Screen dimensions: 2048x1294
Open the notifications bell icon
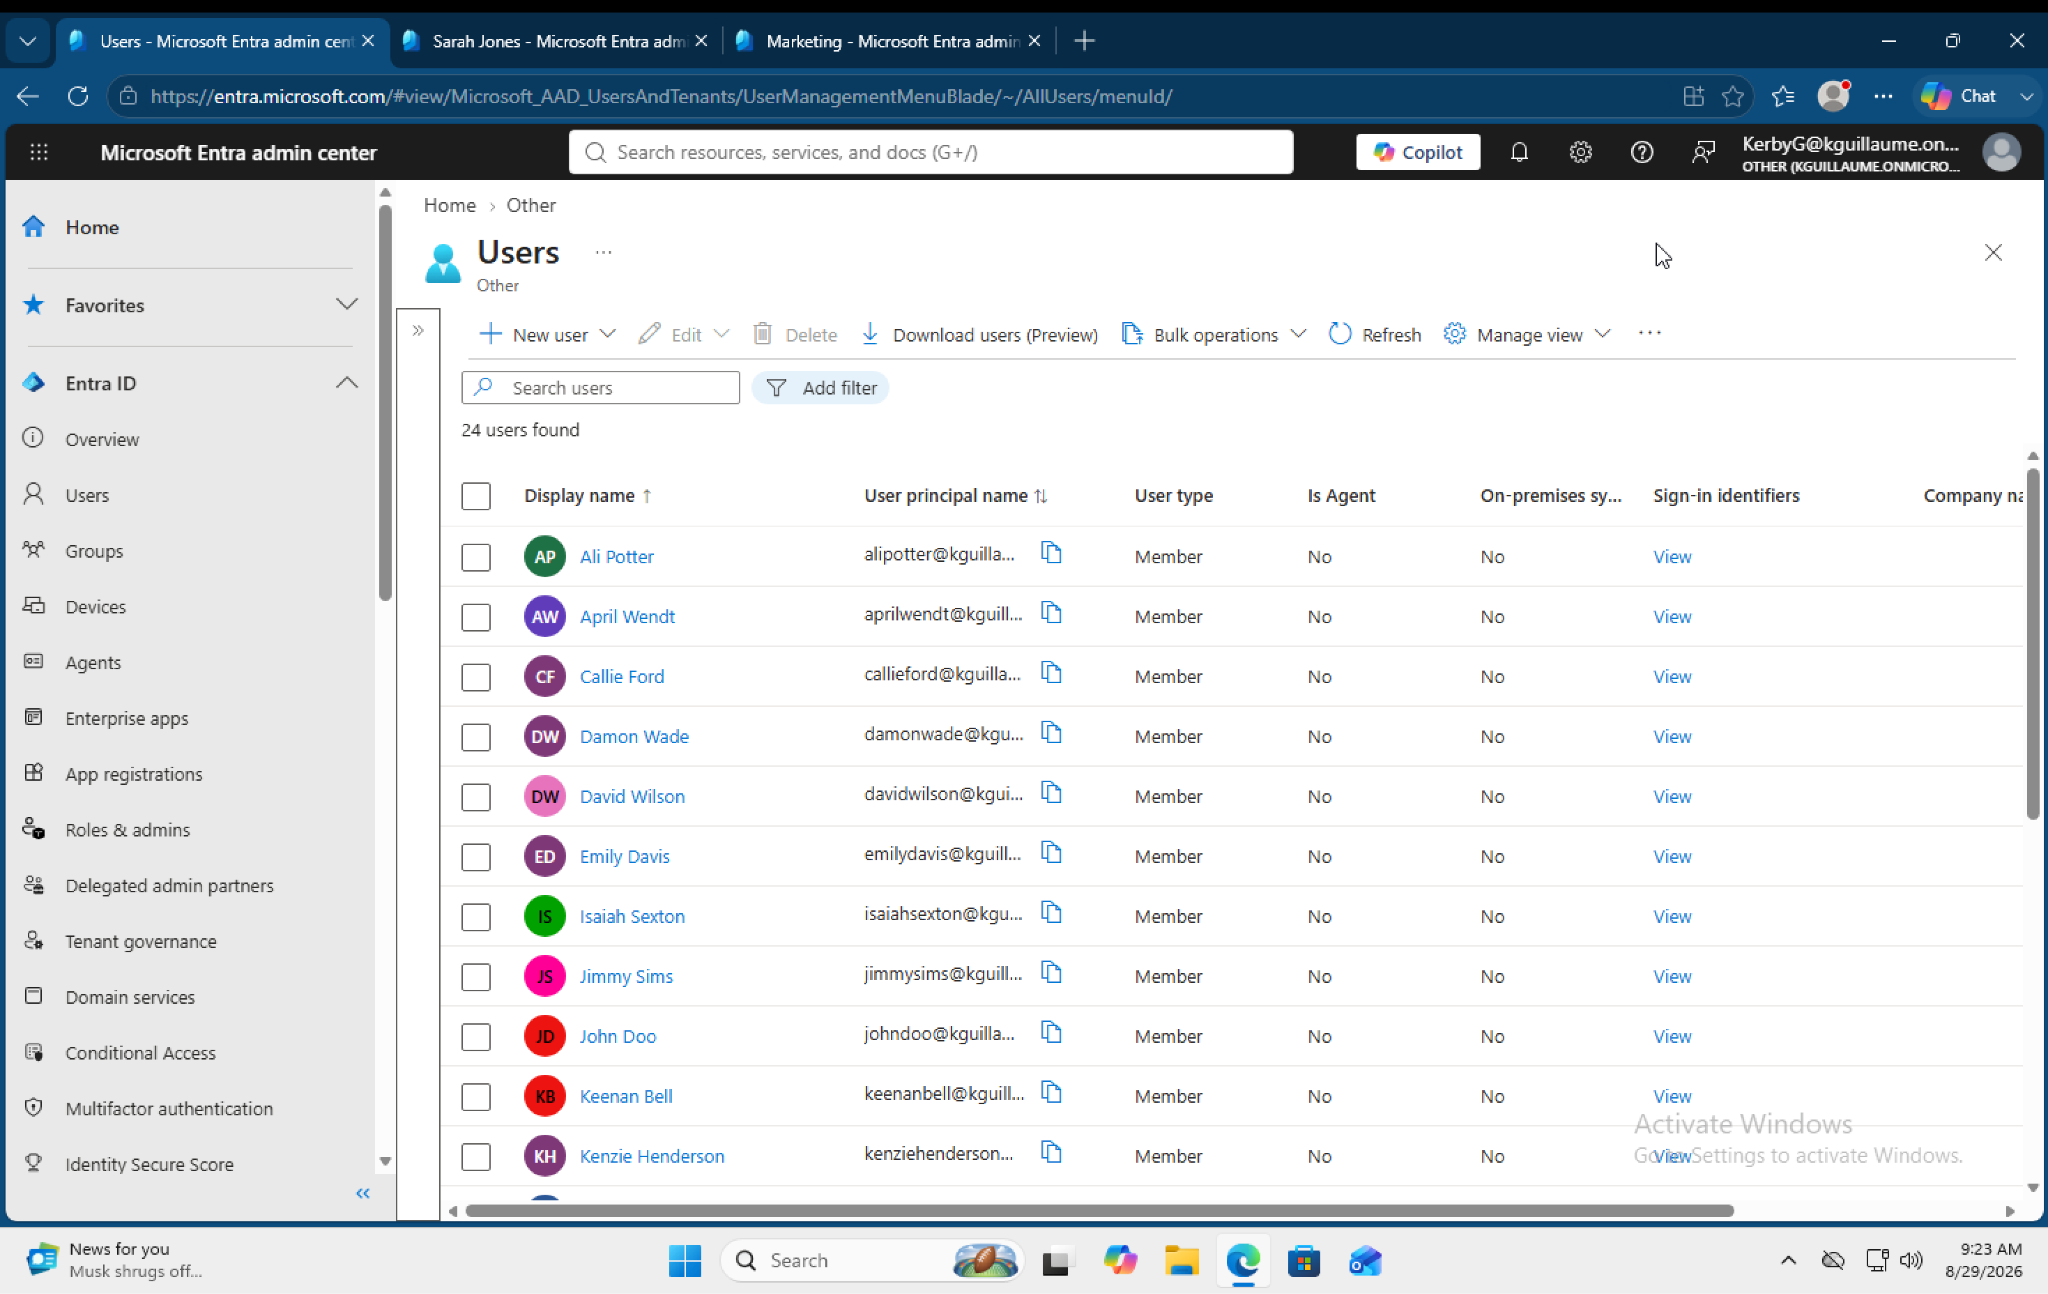point(1519,152)
